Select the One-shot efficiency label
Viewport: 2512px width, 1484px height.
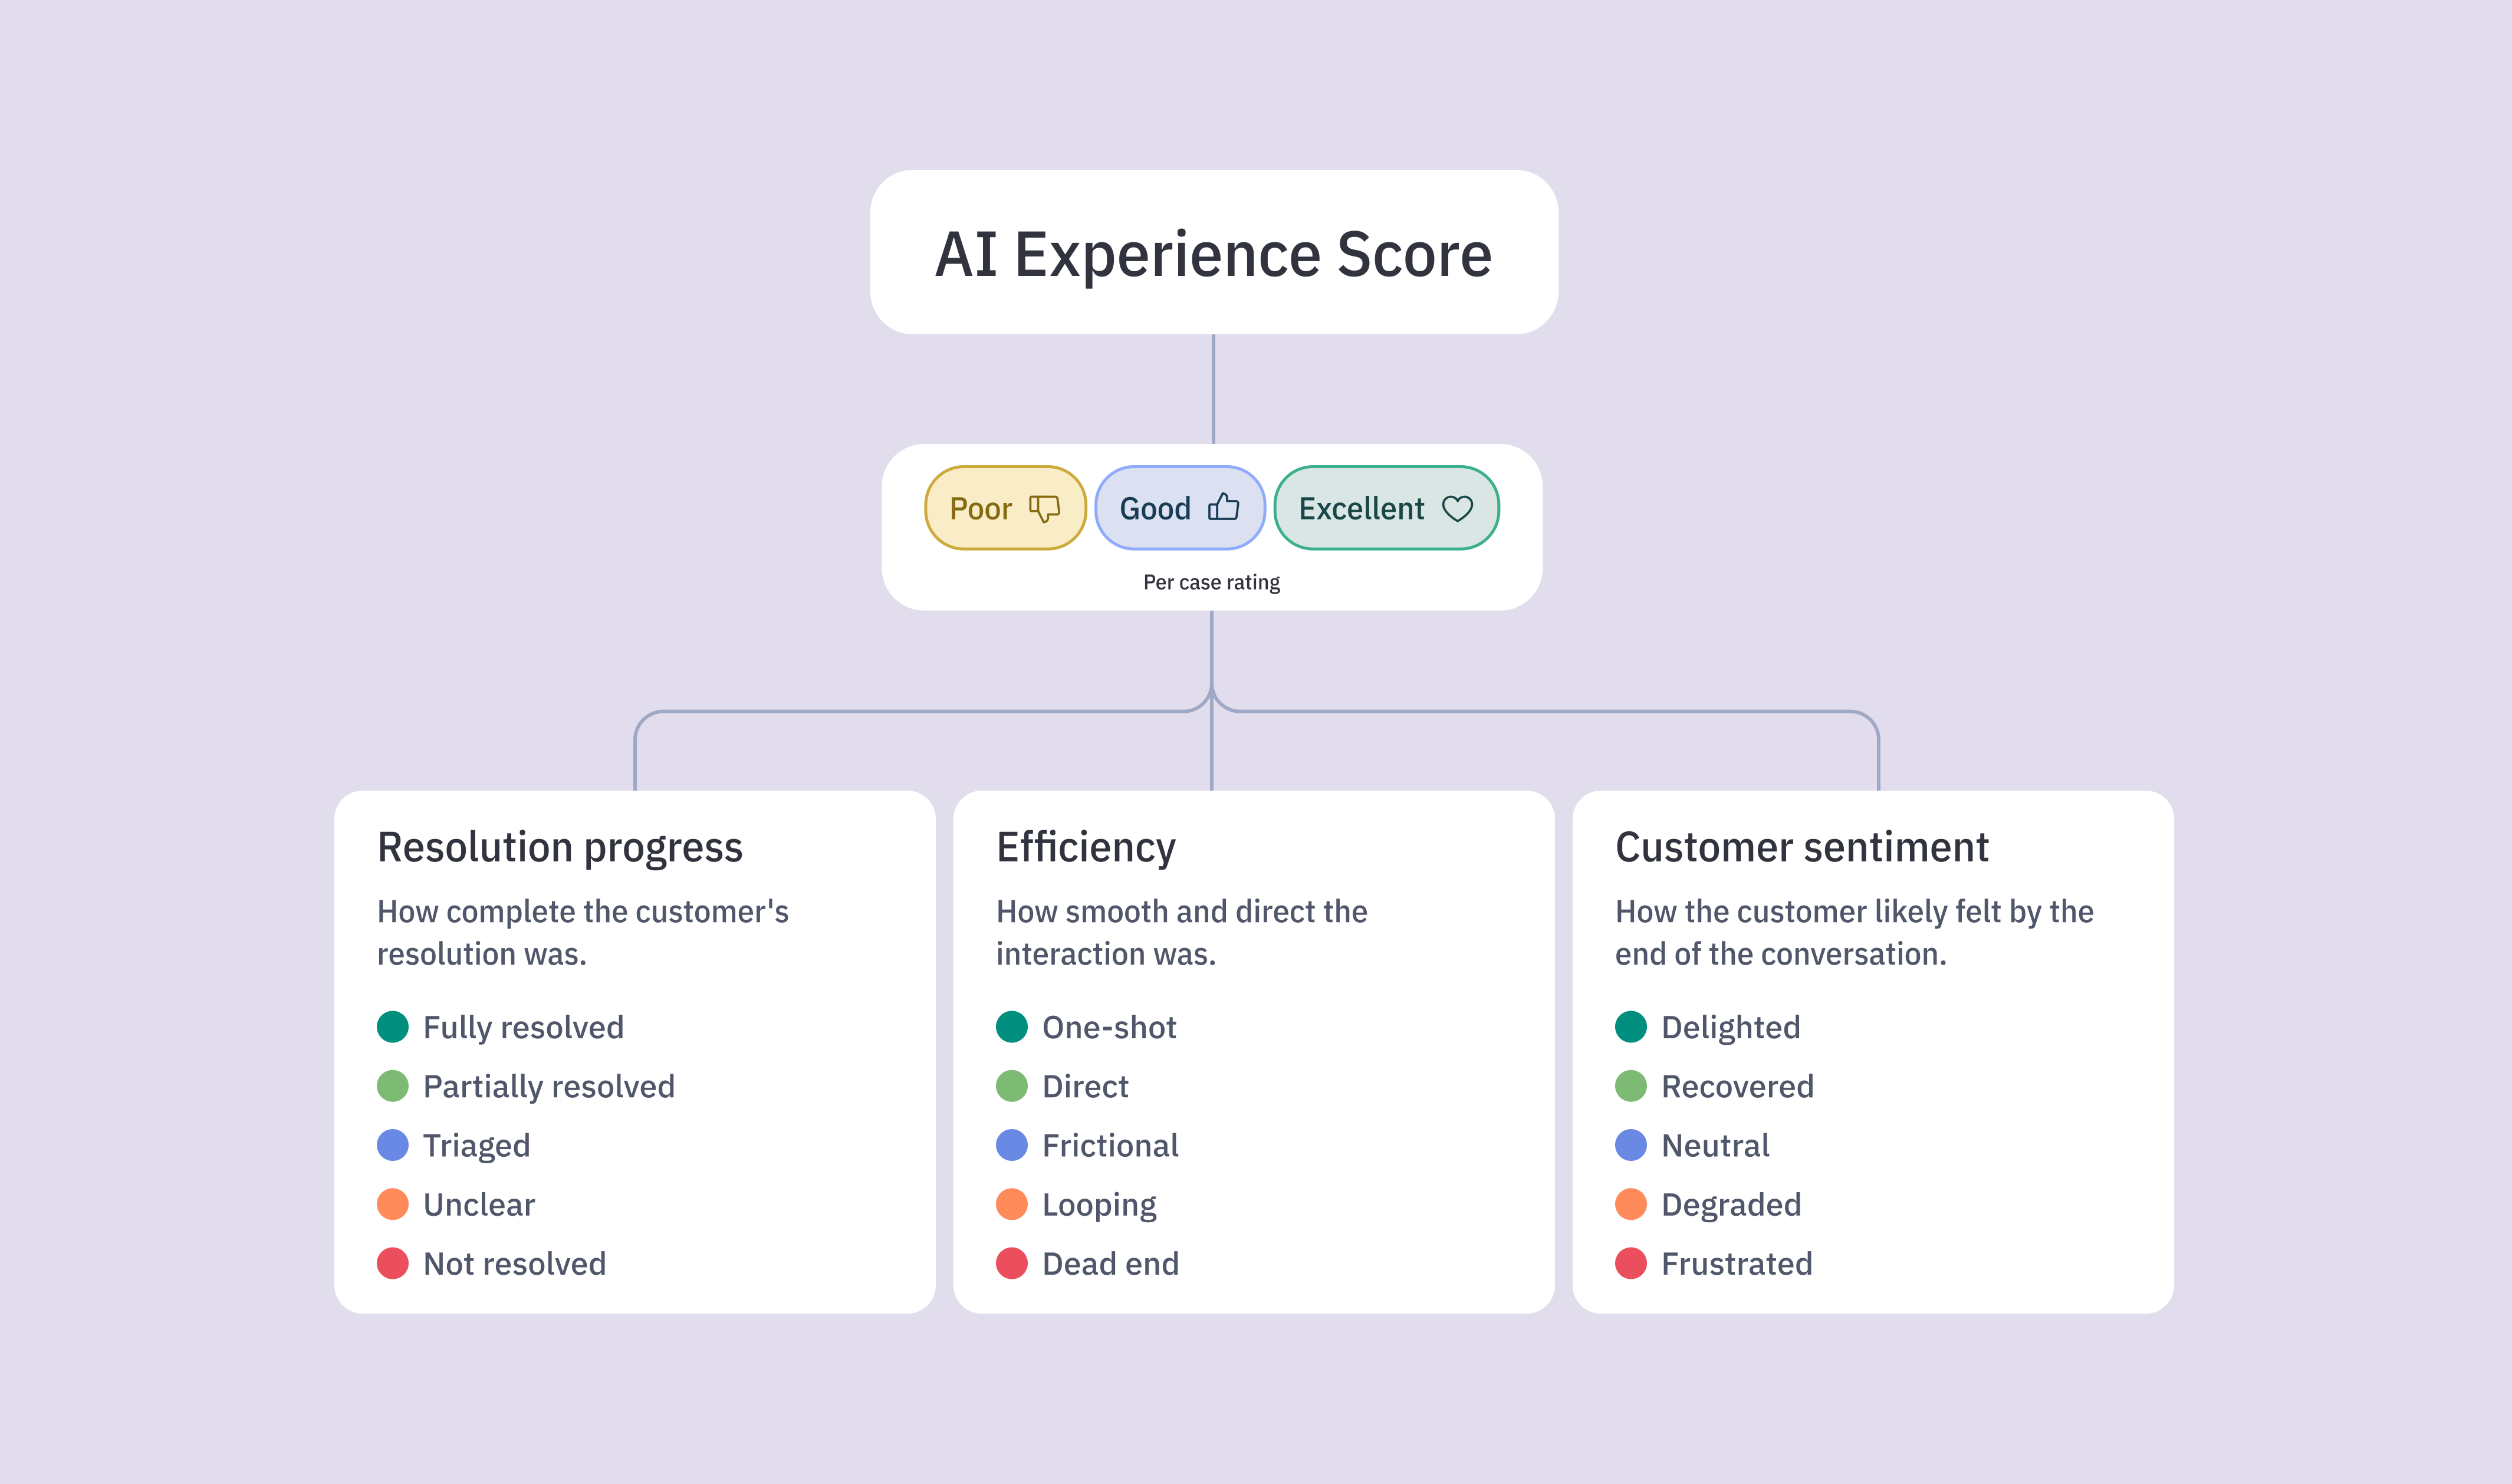click(1109, 1028)
